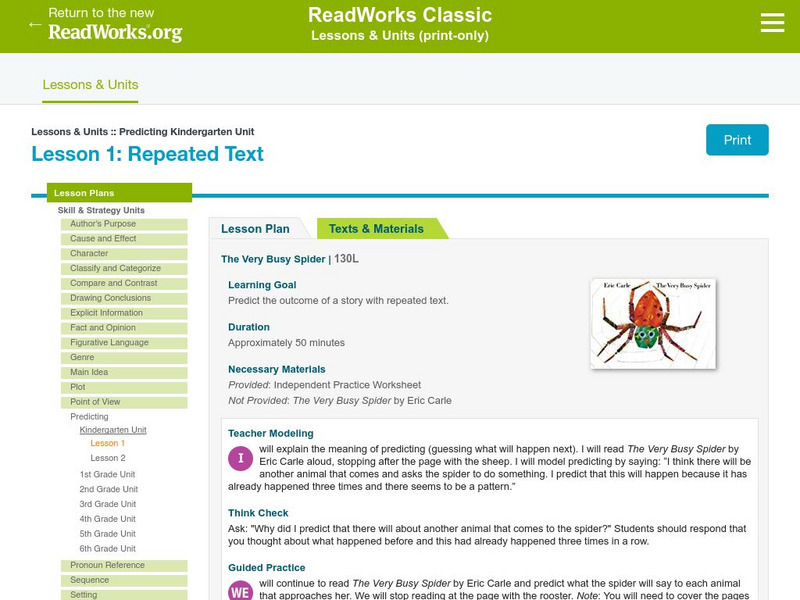Image resolution: width=800 pixels, height=600 pixels.
Task: Open the 3rd Grade Unit
Action: click(x=108, y=504)
